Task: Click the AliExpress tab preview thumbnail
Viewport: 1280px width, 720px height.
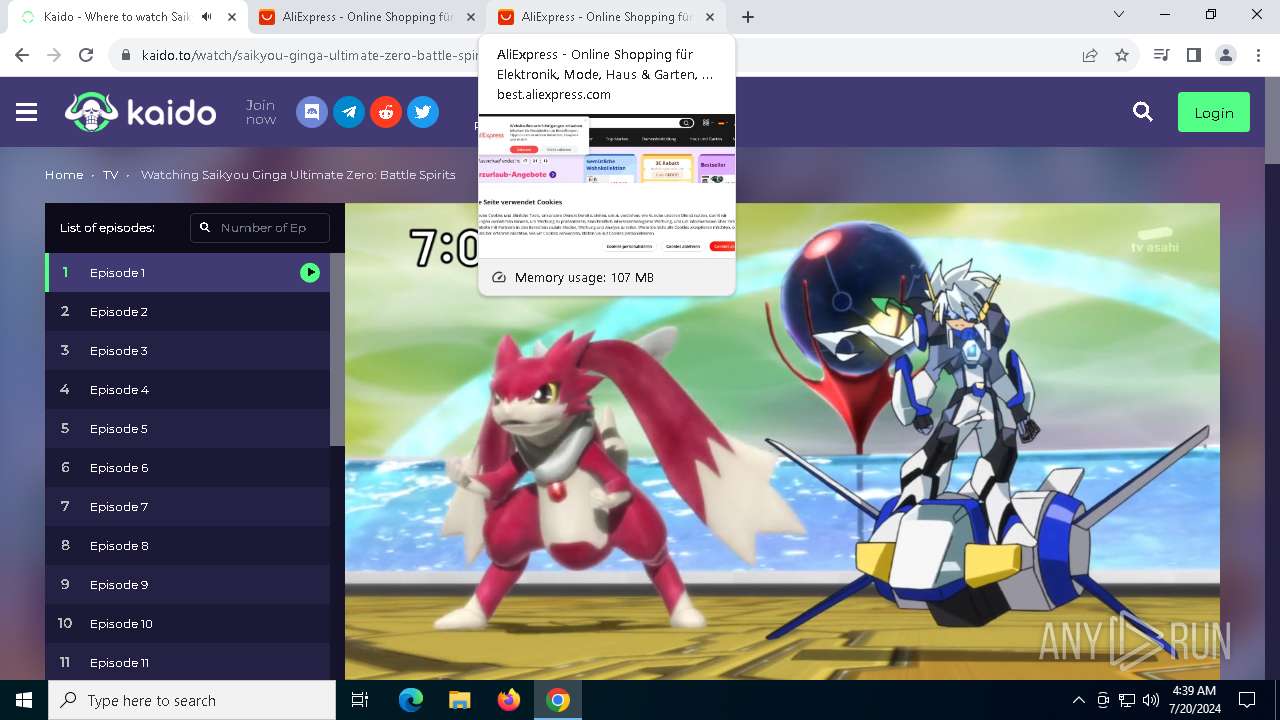Action: 607,187
